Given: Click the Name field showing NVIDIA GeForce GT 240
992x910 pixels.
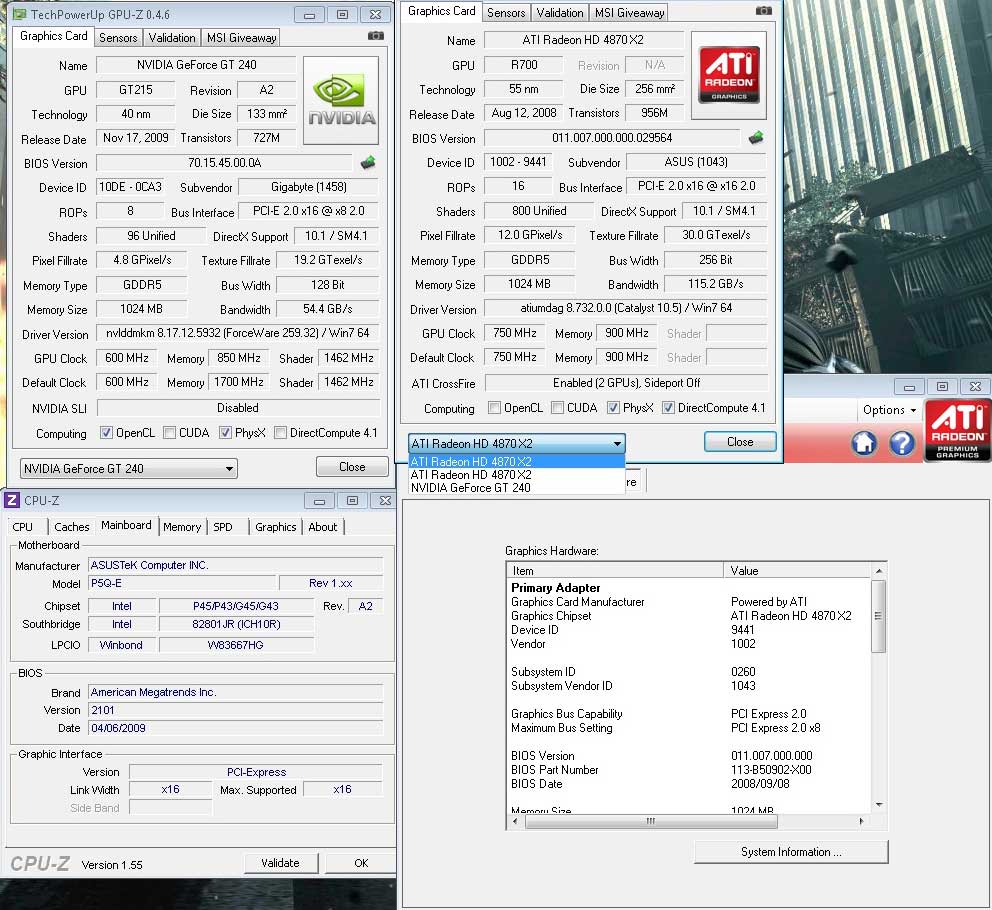Looking at the screenshot, I should pyautogui.click(x=196, y=65).
